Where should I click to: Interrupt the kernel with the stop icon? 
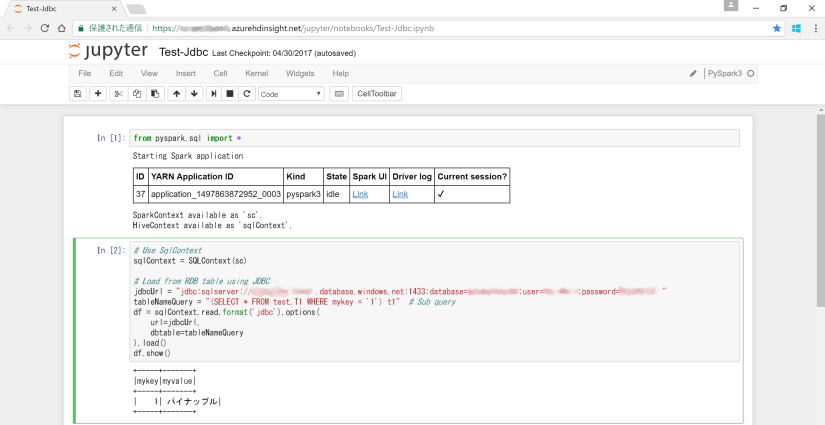tap(230, 94)
